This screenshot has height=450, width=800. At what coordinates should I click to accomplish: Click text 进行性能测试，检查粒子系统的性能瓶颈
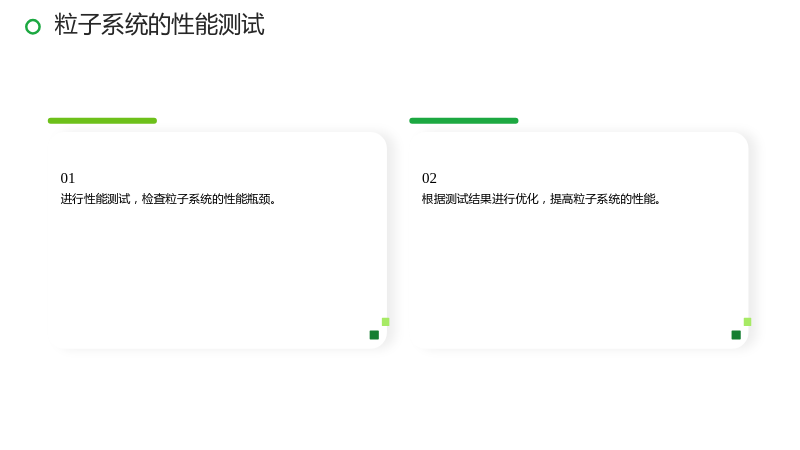point(166,199)
